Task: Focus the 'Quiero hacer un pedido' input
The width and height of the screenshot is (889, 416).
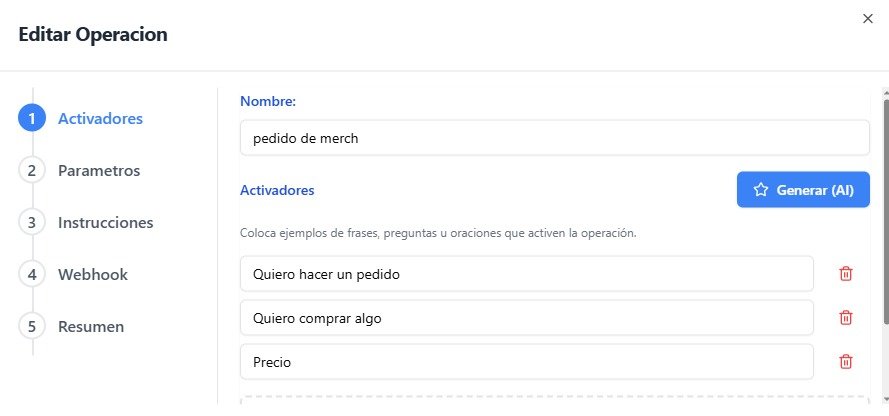Action: [x=527, y=274]
